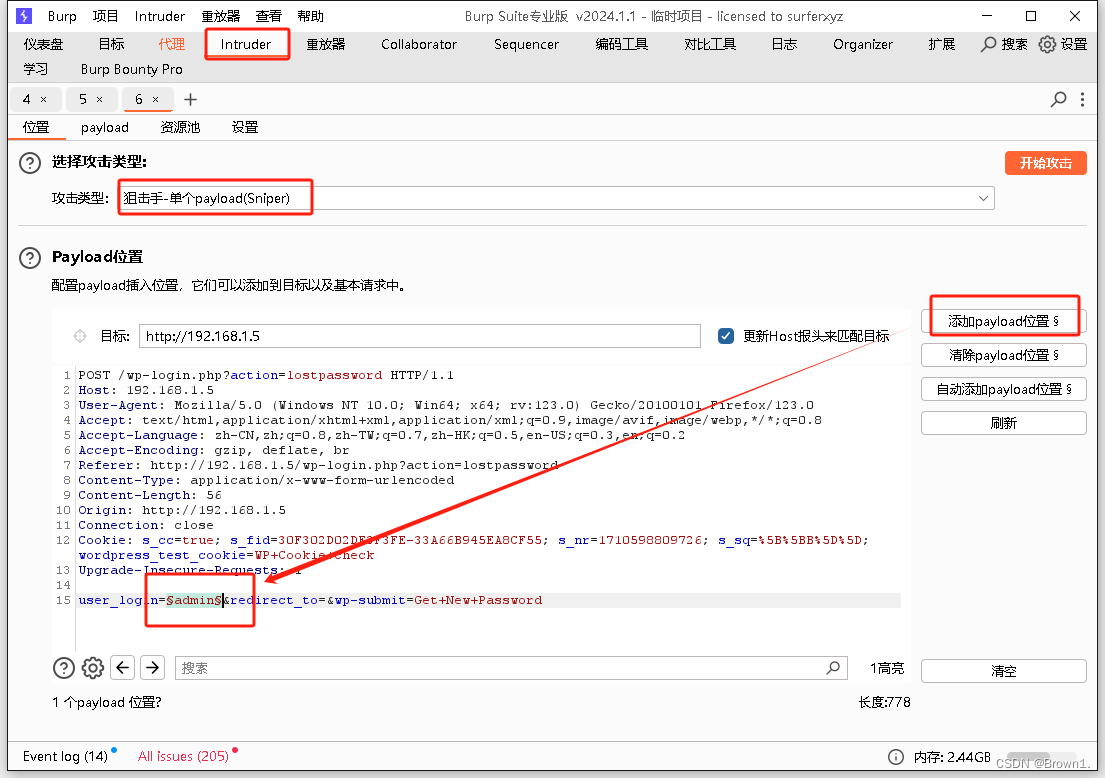
Task: Open the 项目 menu
Action: pos(106,16)
